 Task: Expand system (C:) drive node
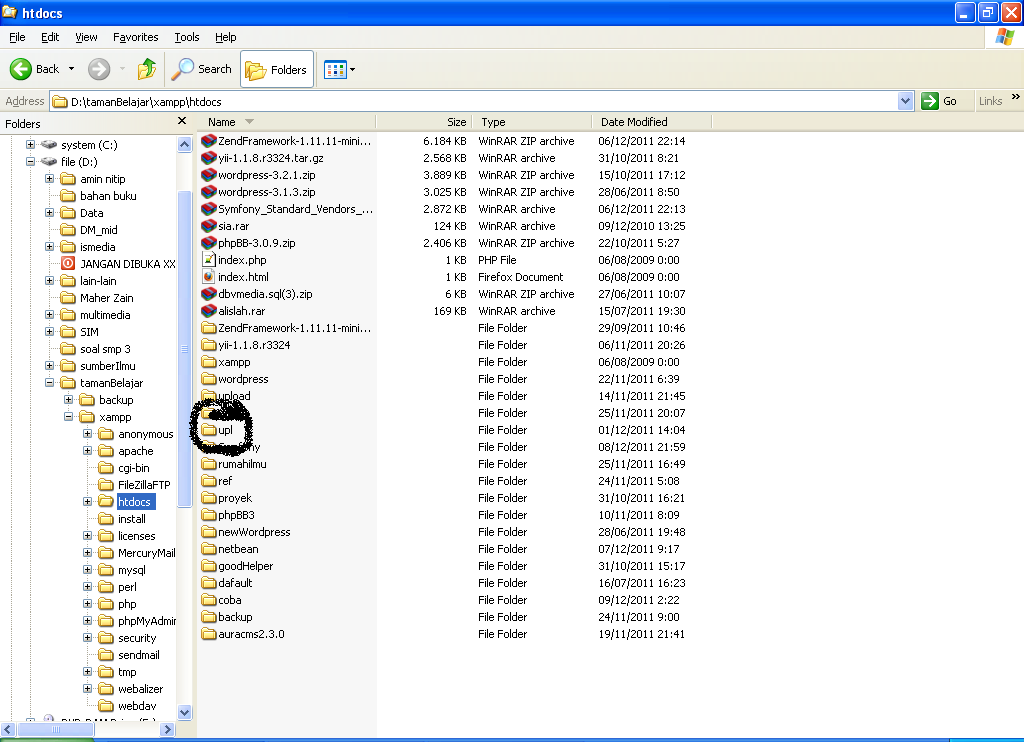(x=30, y=144)
